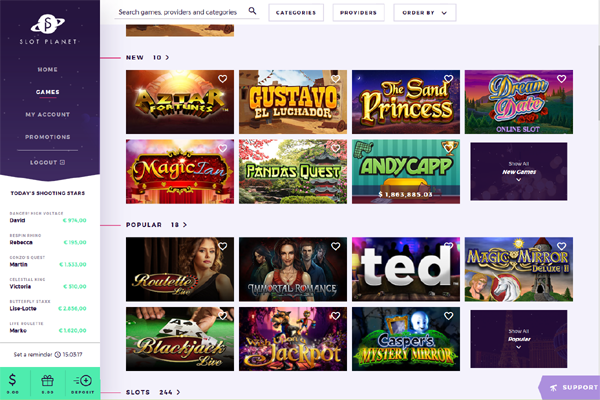Screen dimensions: 600x400
Task: Click the Slot Planet logo
Action: tap(48, 29)
